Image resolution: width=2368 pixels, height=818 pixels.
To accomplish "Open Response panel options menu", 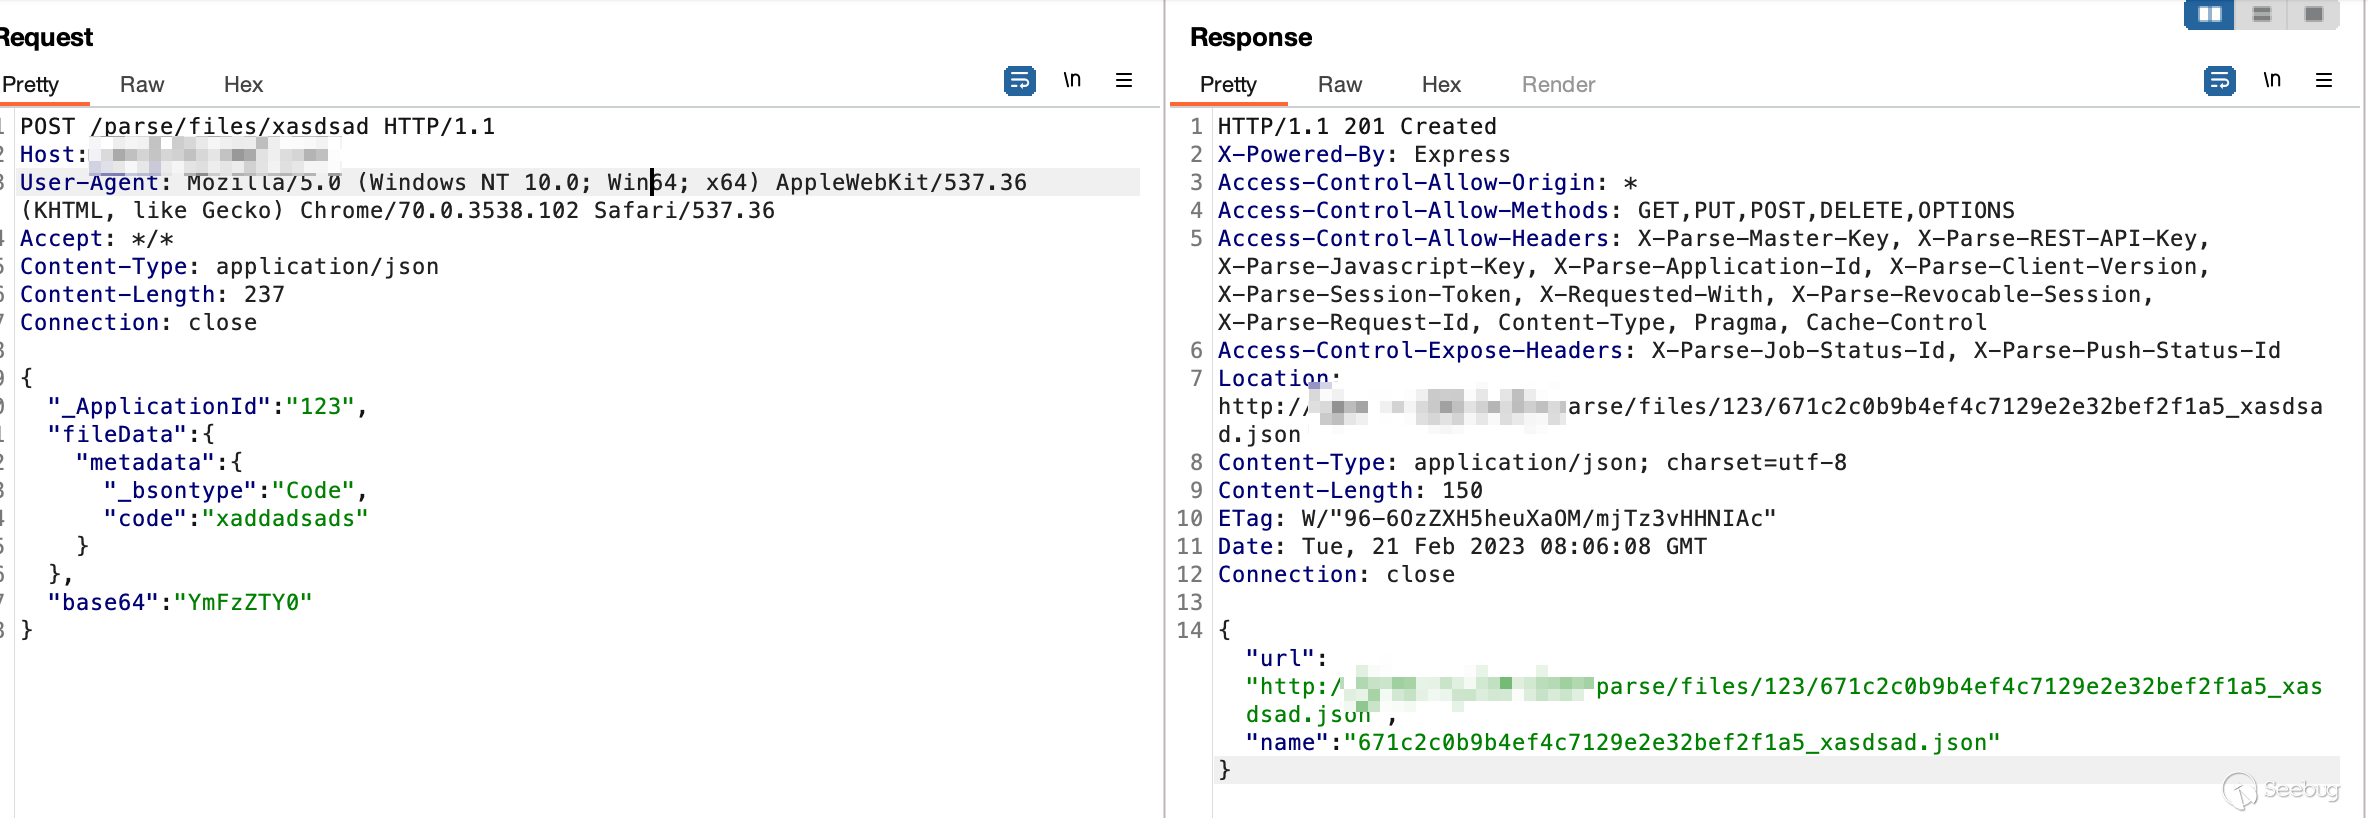I will [2324, 80].
